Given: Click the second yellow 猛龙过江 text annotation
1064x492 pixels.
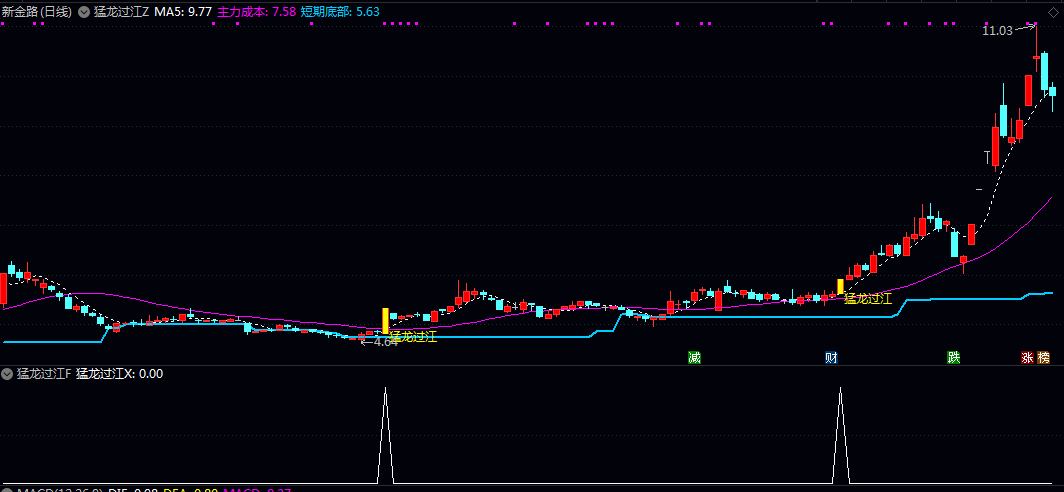Looking at the screenshot, I should coord(867,298).
